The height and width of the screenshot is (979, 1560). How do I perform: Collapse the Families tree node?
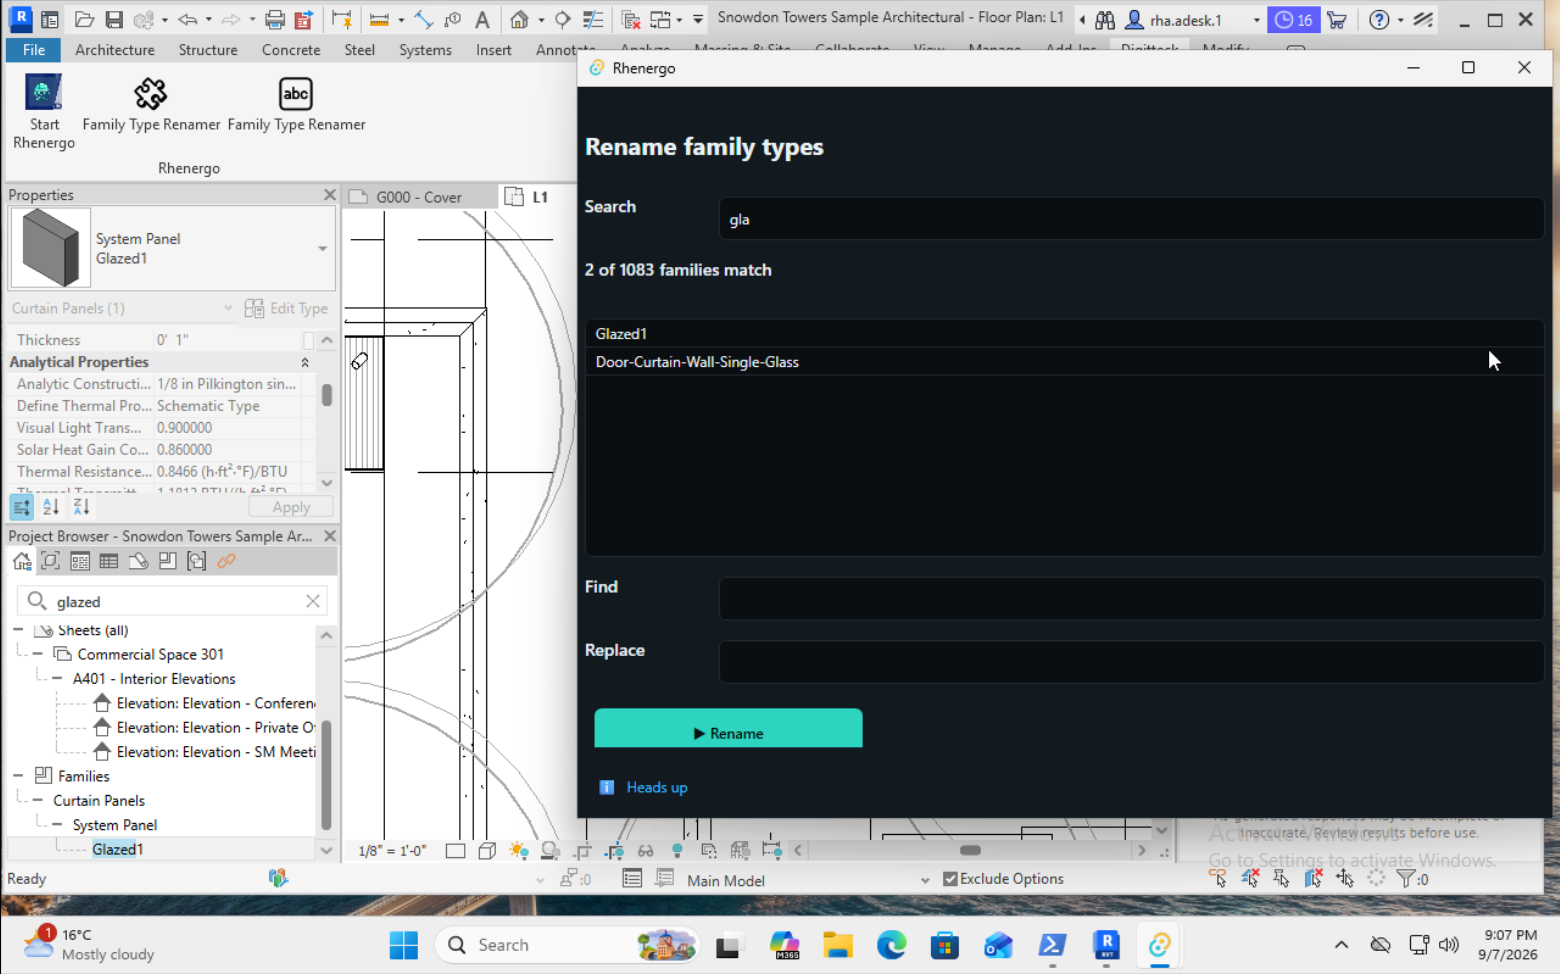[x=18, y=776]
